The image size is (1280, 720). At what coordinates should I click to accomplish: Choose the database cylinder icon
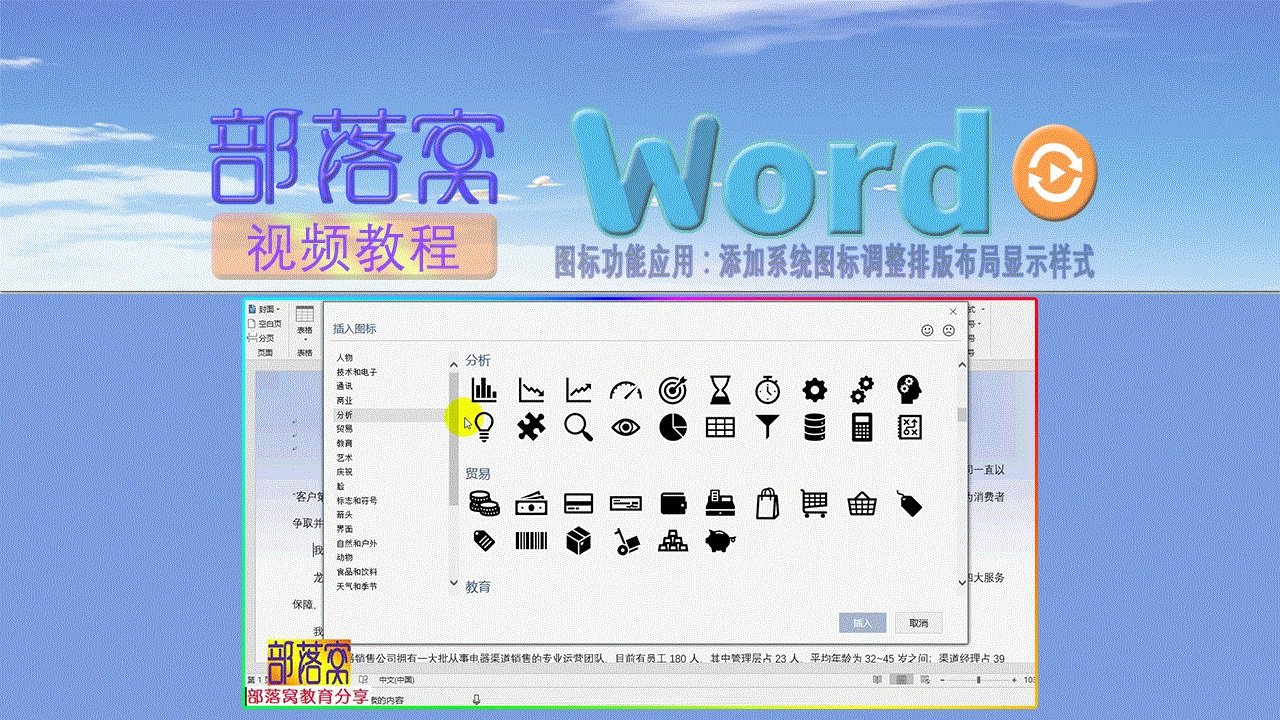point(815,427)
